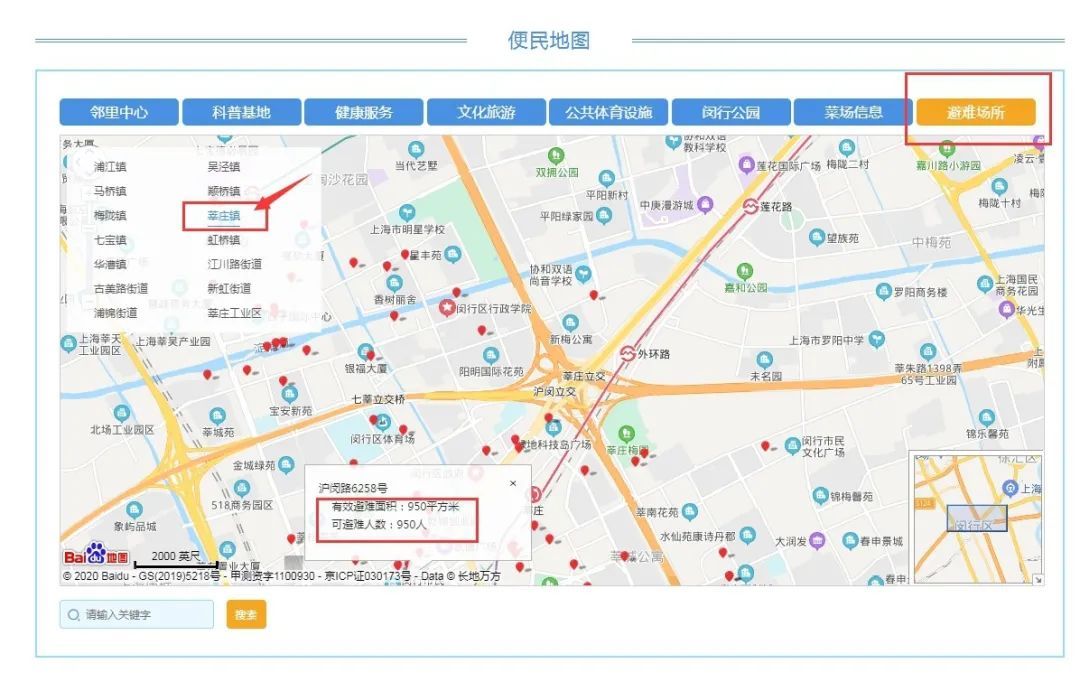Select the 银福大厦 building marker
Viewport: 1080px width, 682px height.
[365, 352]
